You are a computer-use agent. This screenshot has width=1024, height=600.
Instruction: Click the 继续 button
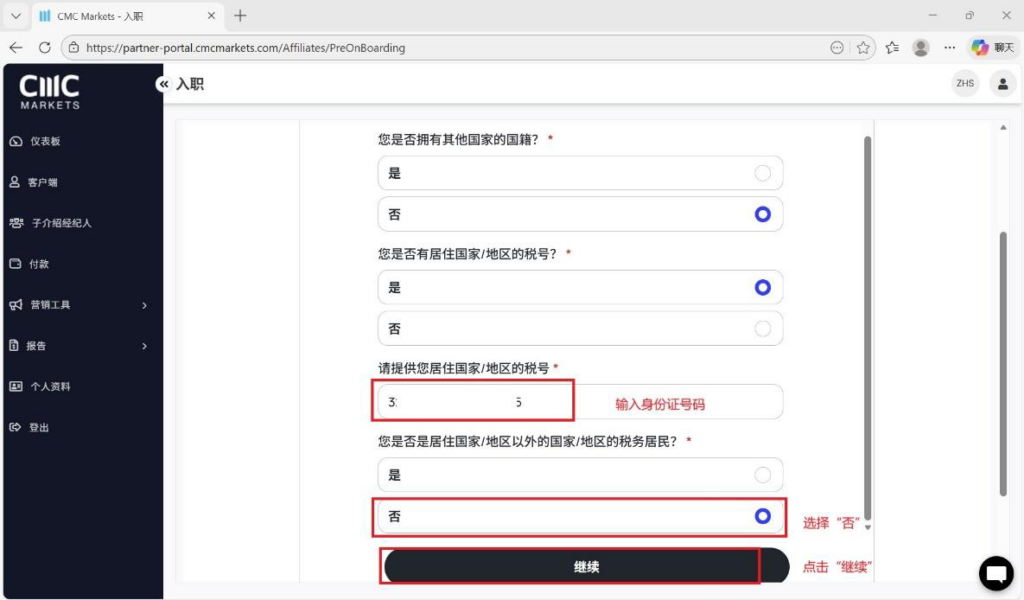586,566
